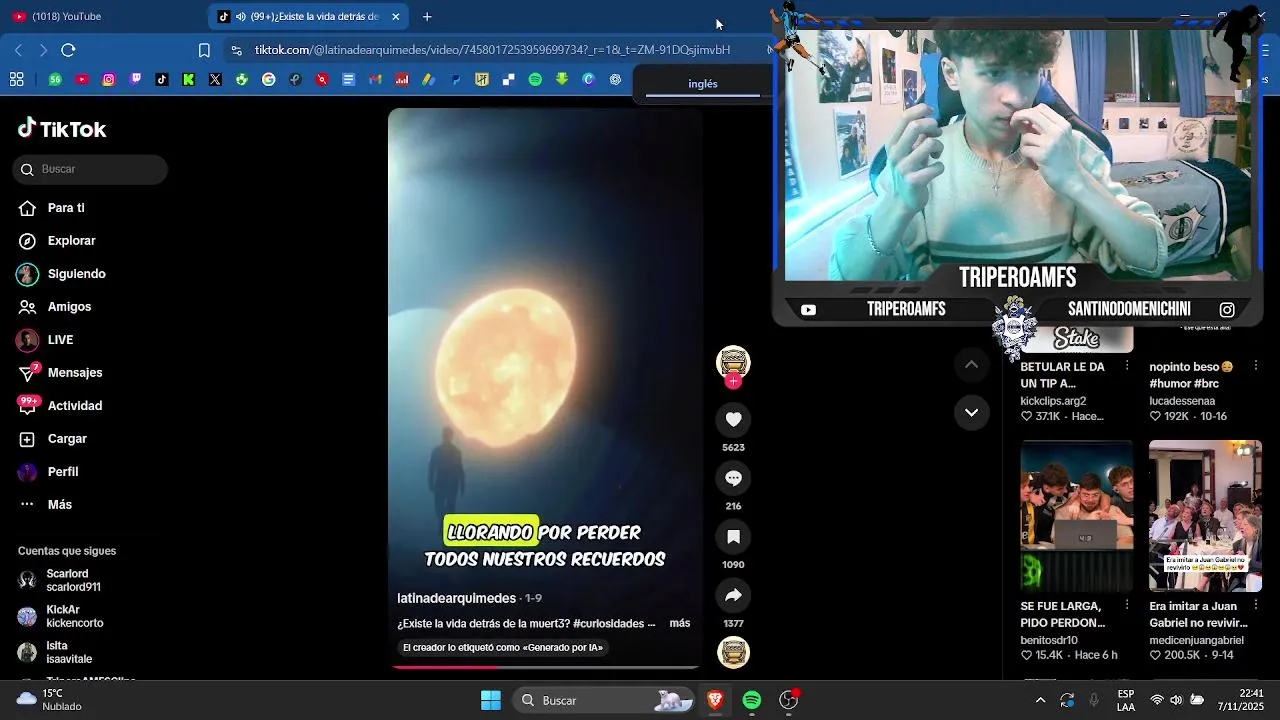1280x720 pixels.
Task: Save video using the bookmark icon
Action: coord(733,537)
